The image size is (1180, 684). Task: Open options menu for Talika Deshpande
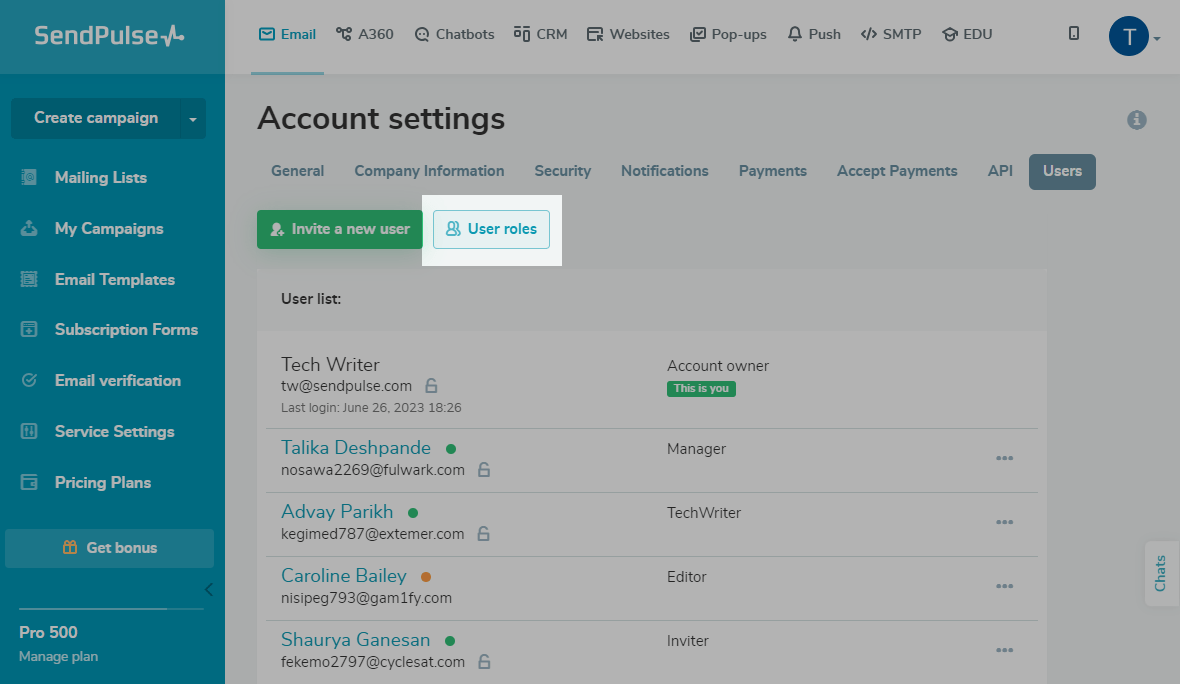1004,458
